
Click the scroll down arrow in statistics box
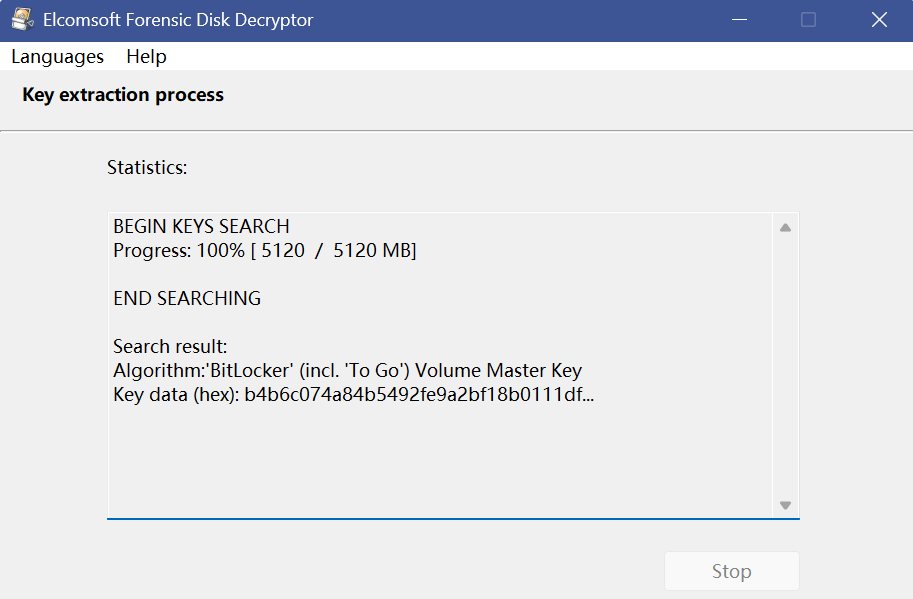pos(785,505)
